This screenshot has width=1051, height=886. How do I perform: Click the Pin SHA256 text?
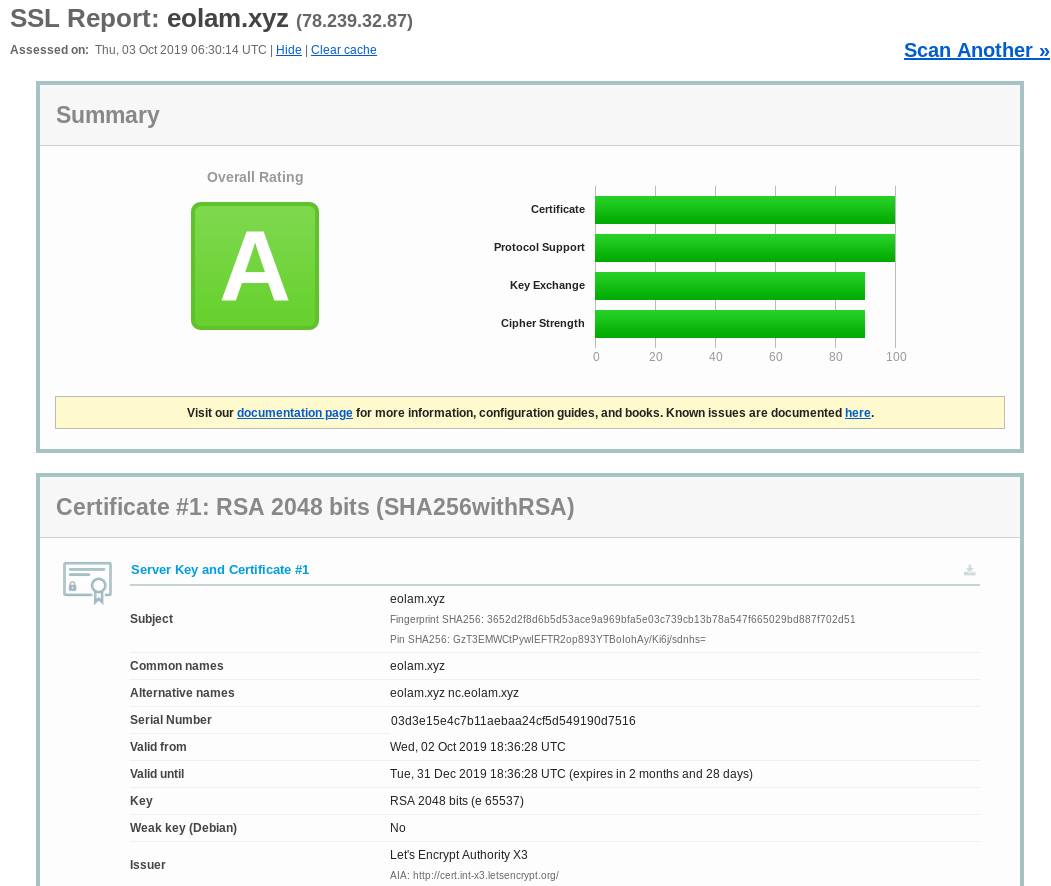point(547,639)
